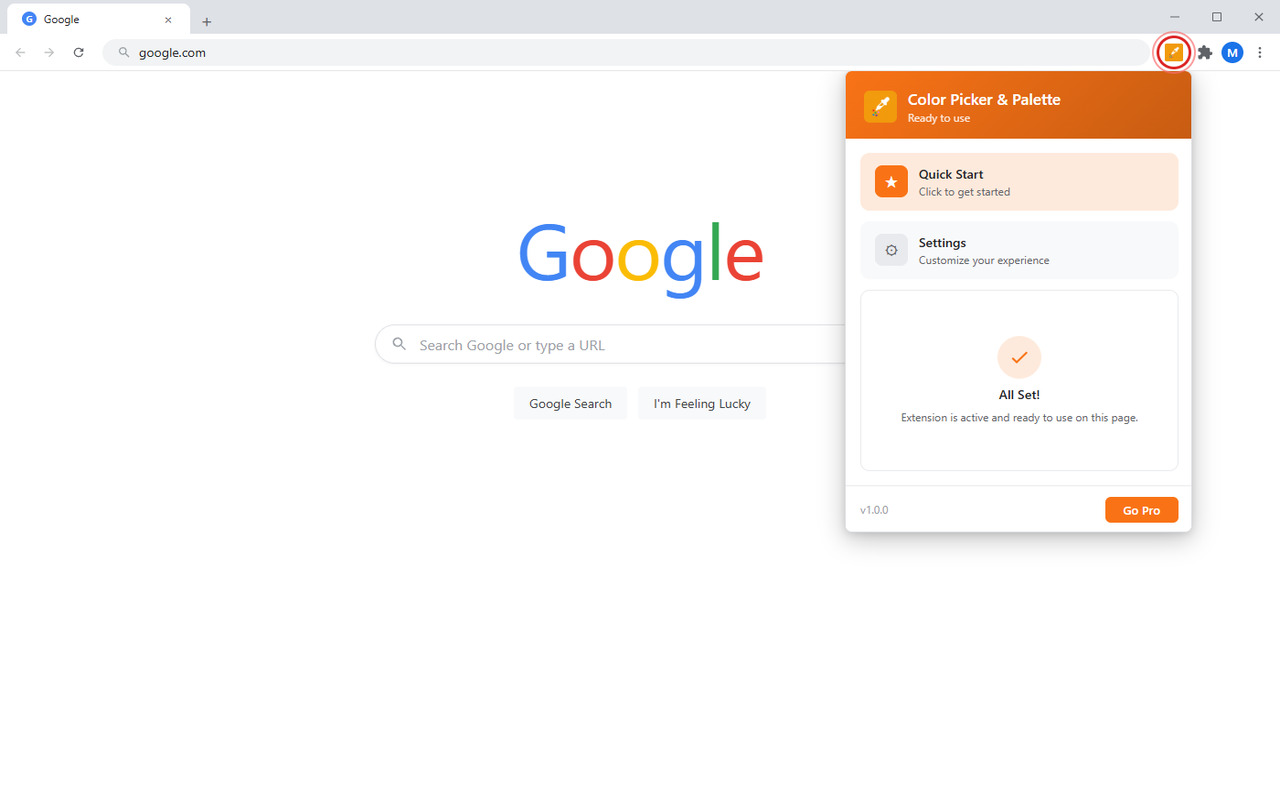Click the search magnifier in the address bar
Viewport: 1280px width, 800px height.
click(x=122, y=52)
